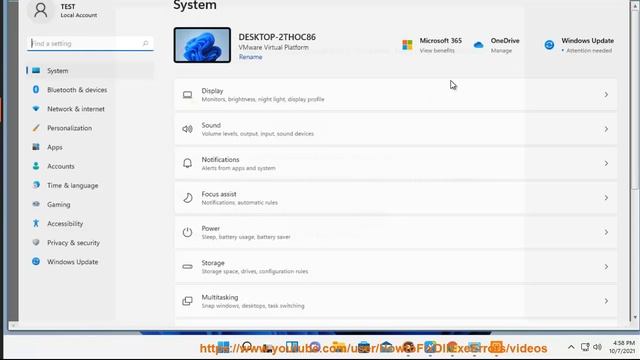Select Accessibility in the sidebar
This screenshot has width=640, height=360.
tap(90, 224)
